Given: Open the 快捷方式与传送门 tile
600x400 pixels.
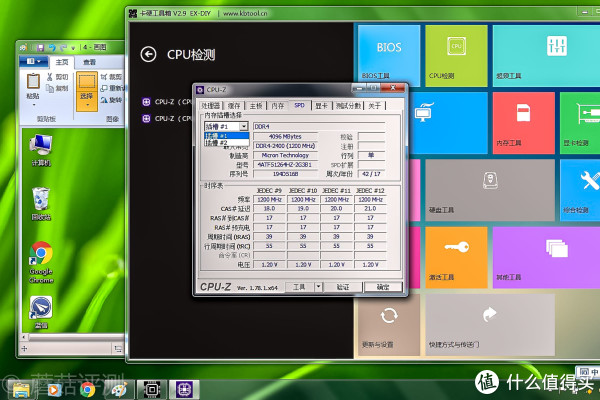Looking at the screenshot, I should point(490,325).
